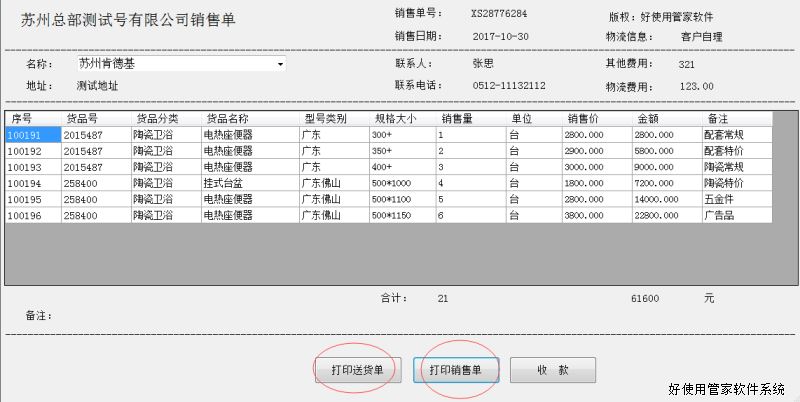The width and height of the screenshot is (800, 402).
Task: Click the 备注 column header
Action: pyautogui.click(x=716, y=118)
